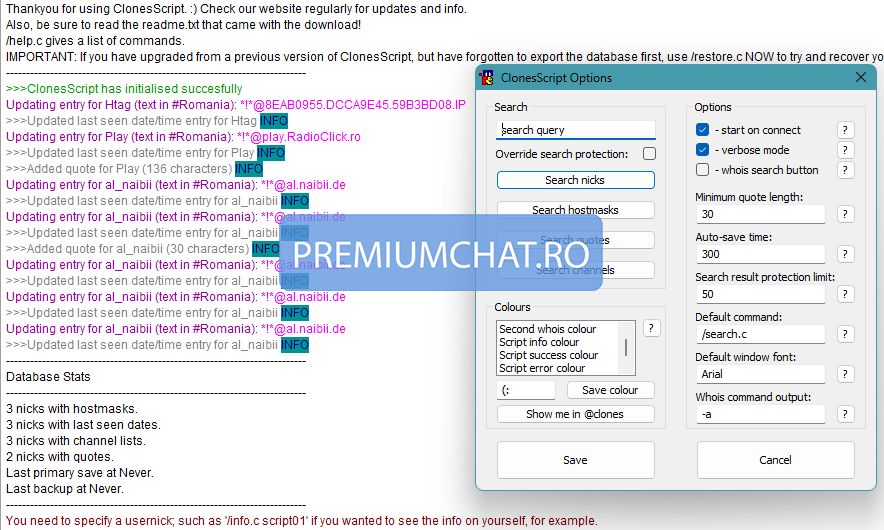
Task: Open help for Auto-save time
Action: 845,254
